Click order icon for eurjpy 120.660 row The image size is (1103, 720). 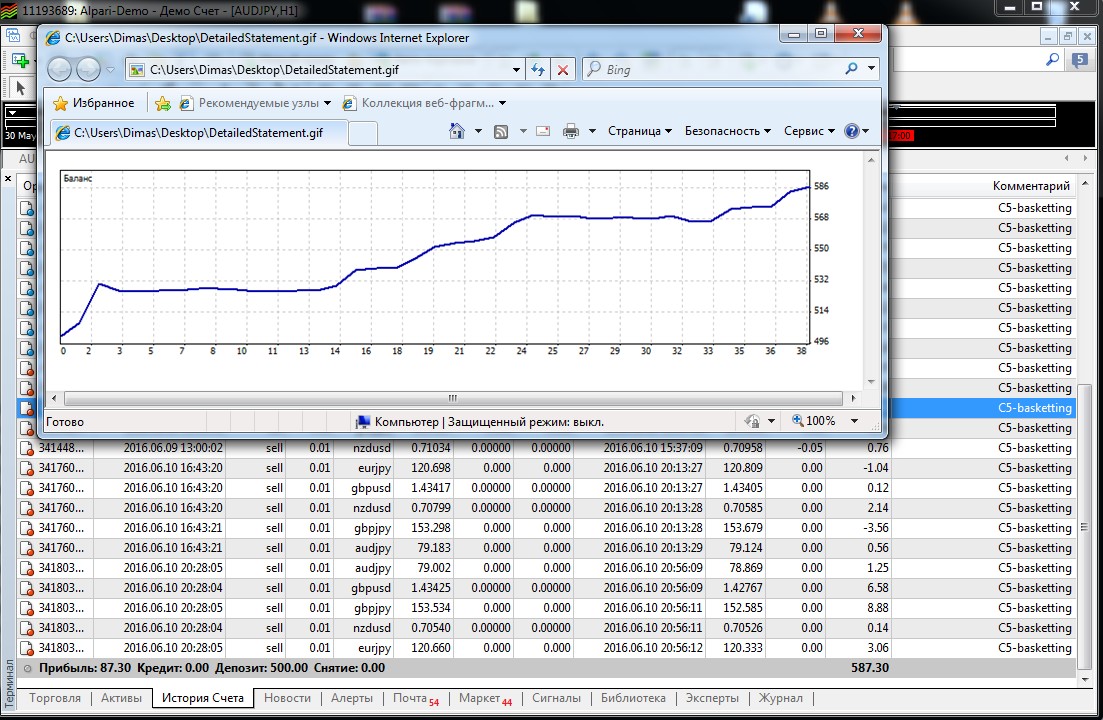pos(27,648)
